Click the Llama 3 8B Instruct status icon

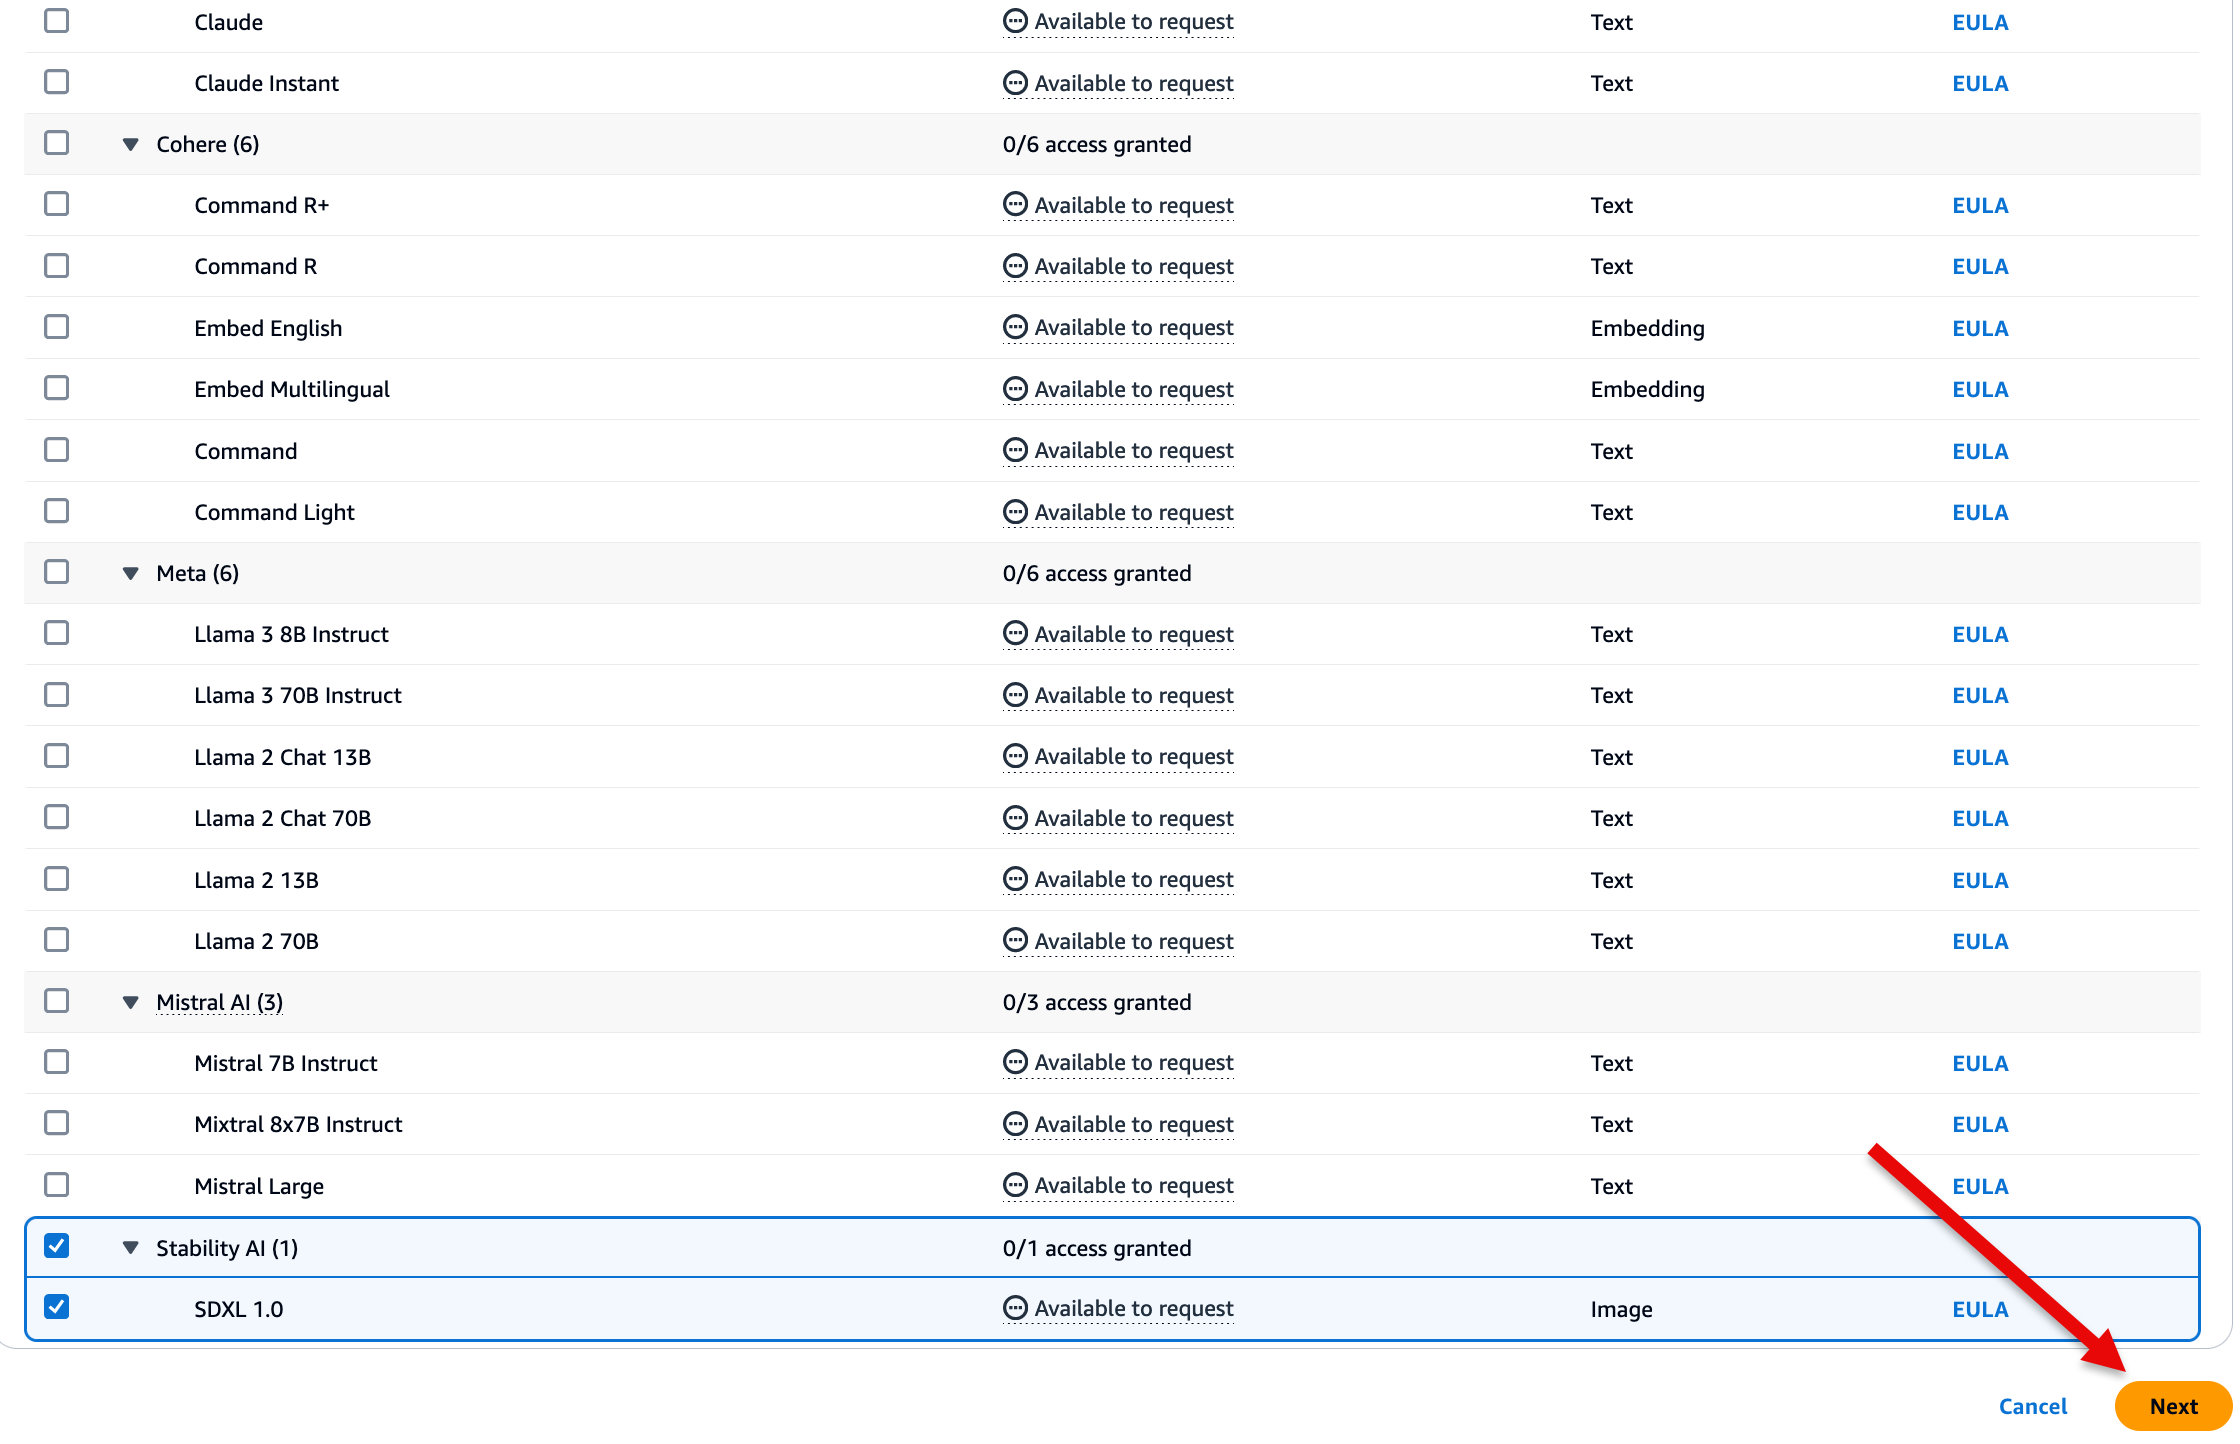point(1015,634)
